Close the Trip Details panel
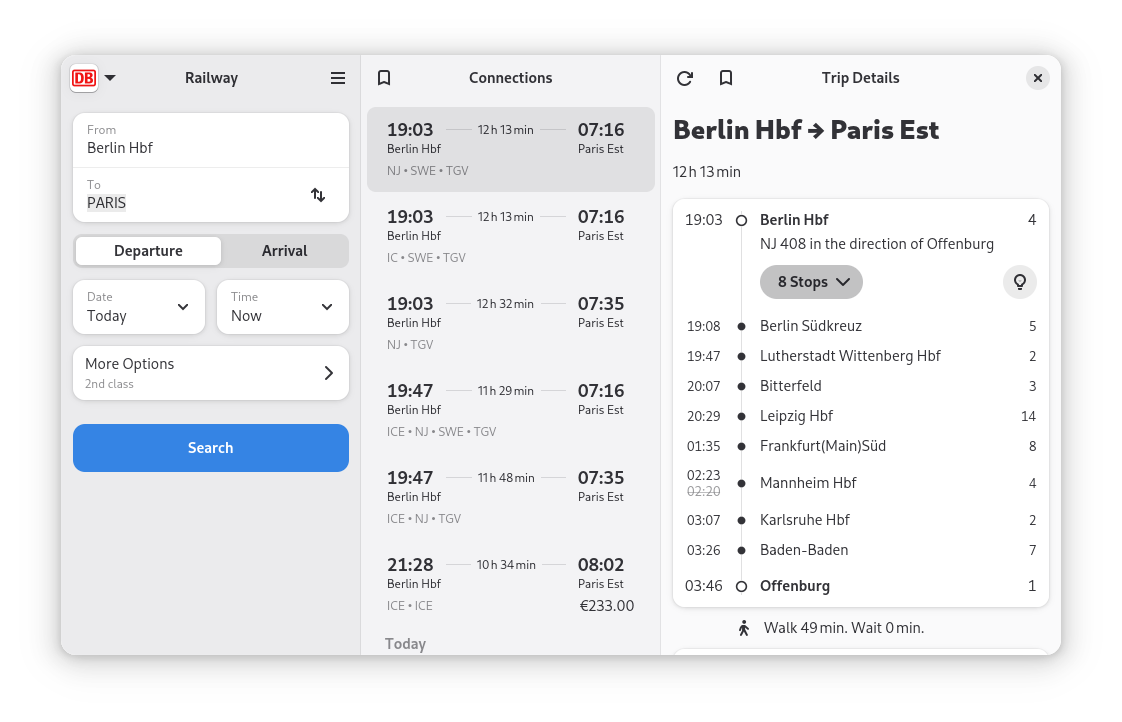This screenshot has width=1122, height=722. coord(1037,78)
